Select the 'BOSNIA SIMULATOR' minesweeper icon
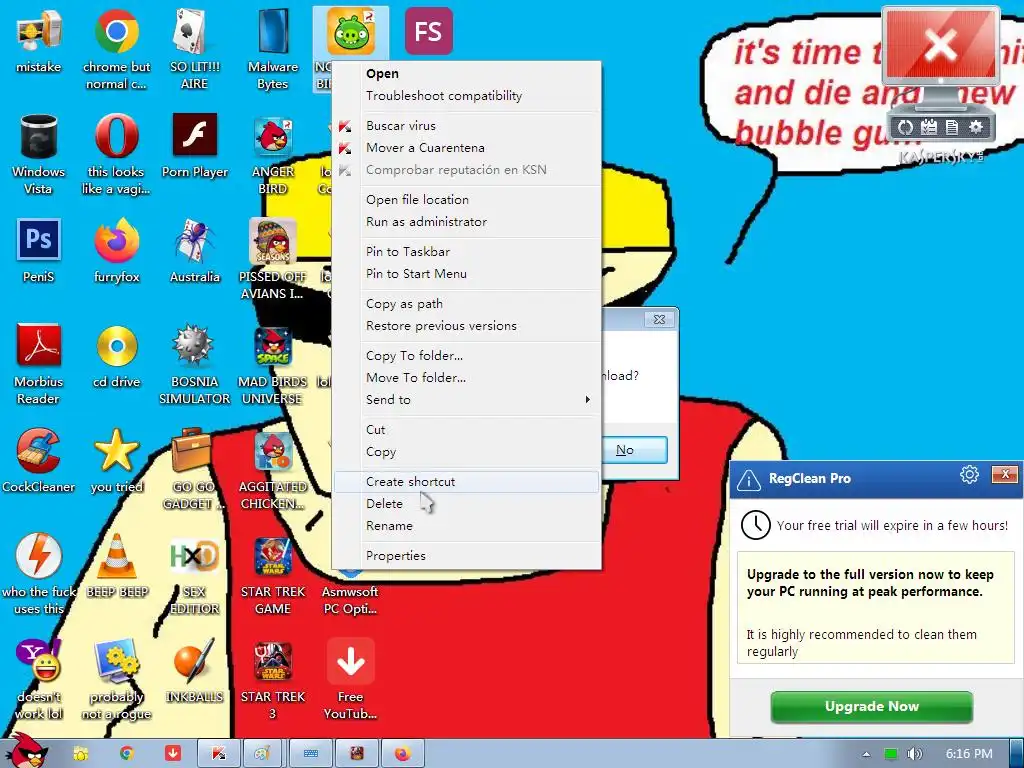Screen dimensions: 1024x768 click(x=194, y=364)
